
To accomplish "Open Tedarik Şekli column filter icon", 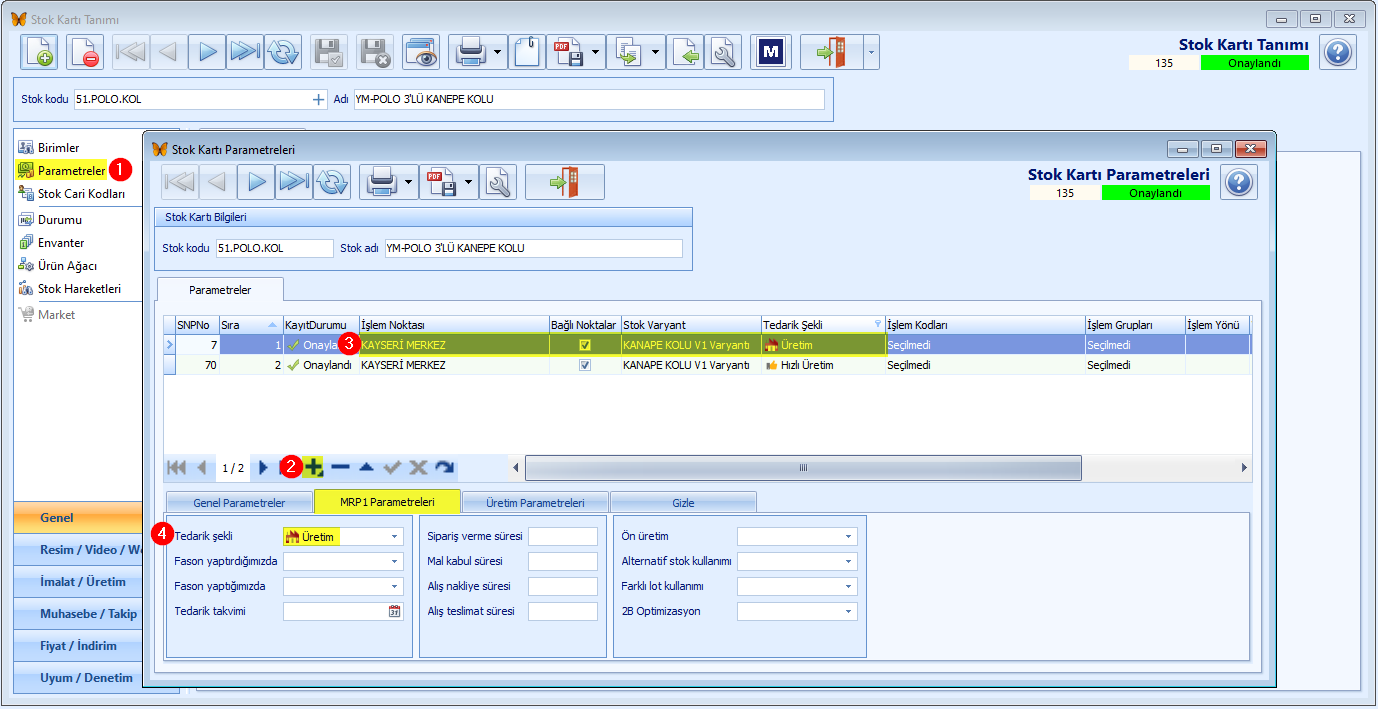I will pos(878,324).
